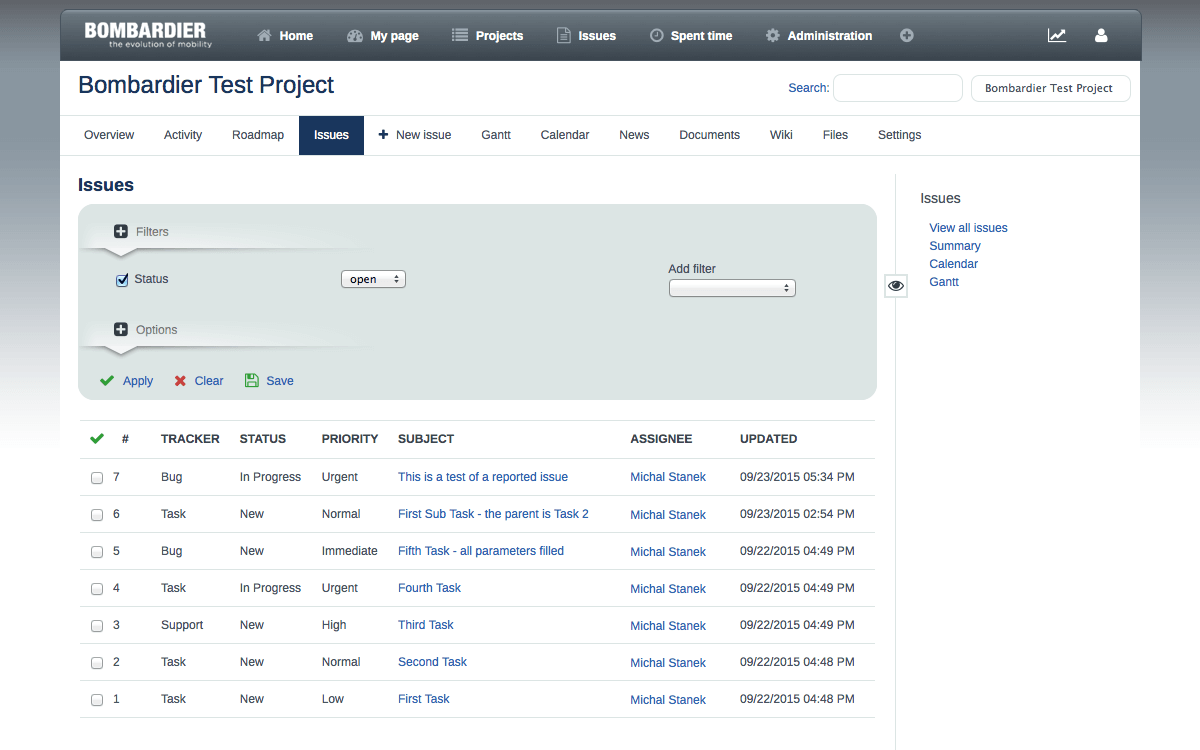1200x750 pixels.
Task: Open the Documents tab
Action: click(710, 135)
